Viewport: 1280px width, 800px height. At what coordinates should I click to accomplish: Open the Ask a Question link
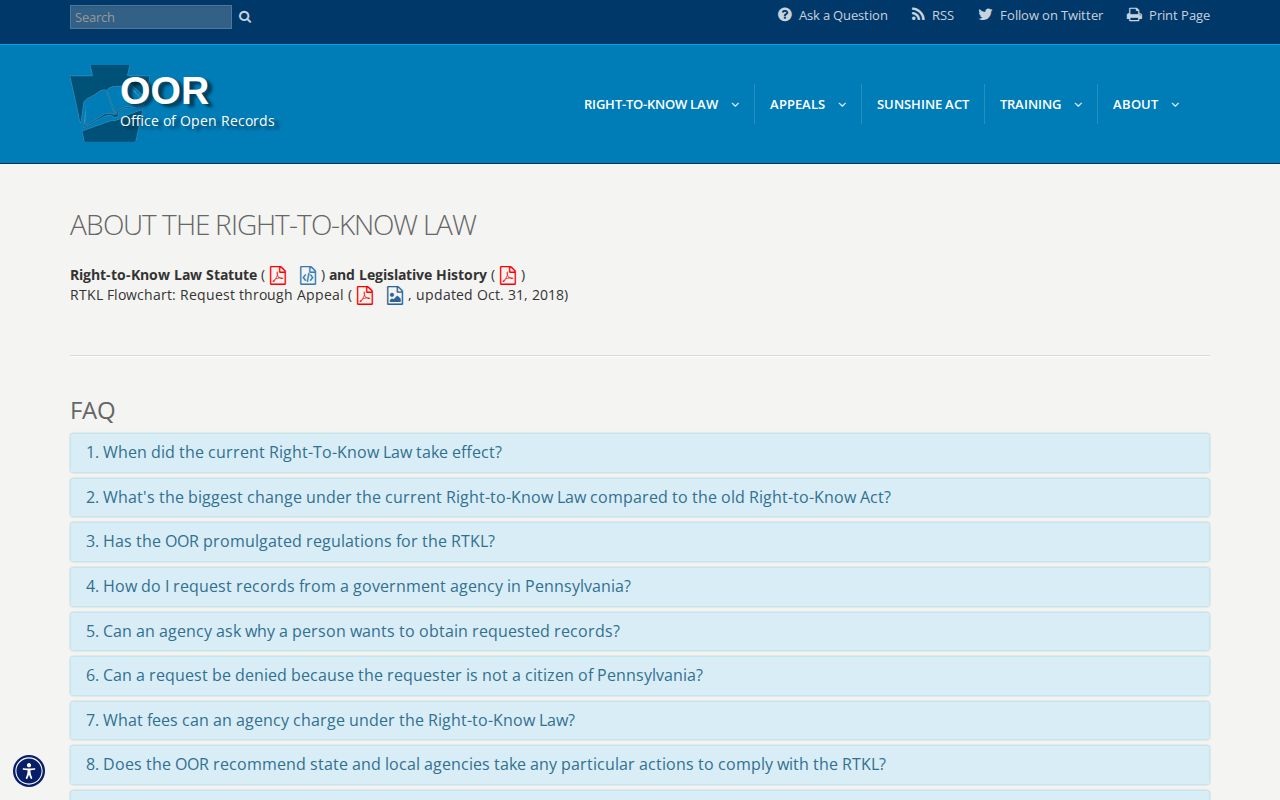[843, 15]
